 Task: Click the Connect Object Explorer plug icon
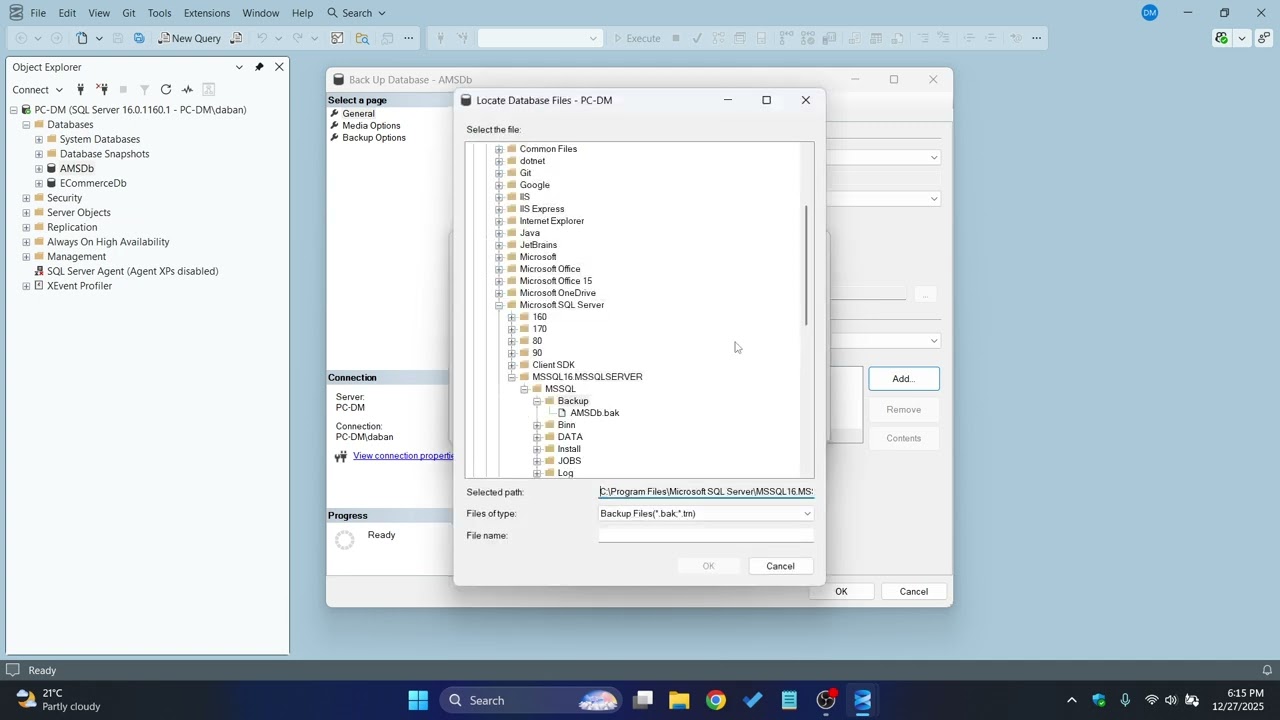click(81, 89)
